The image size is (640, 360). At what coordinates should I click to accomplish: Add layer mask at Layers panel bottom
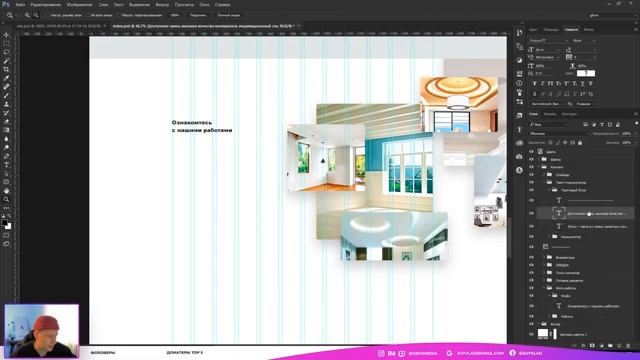[592, 346]
